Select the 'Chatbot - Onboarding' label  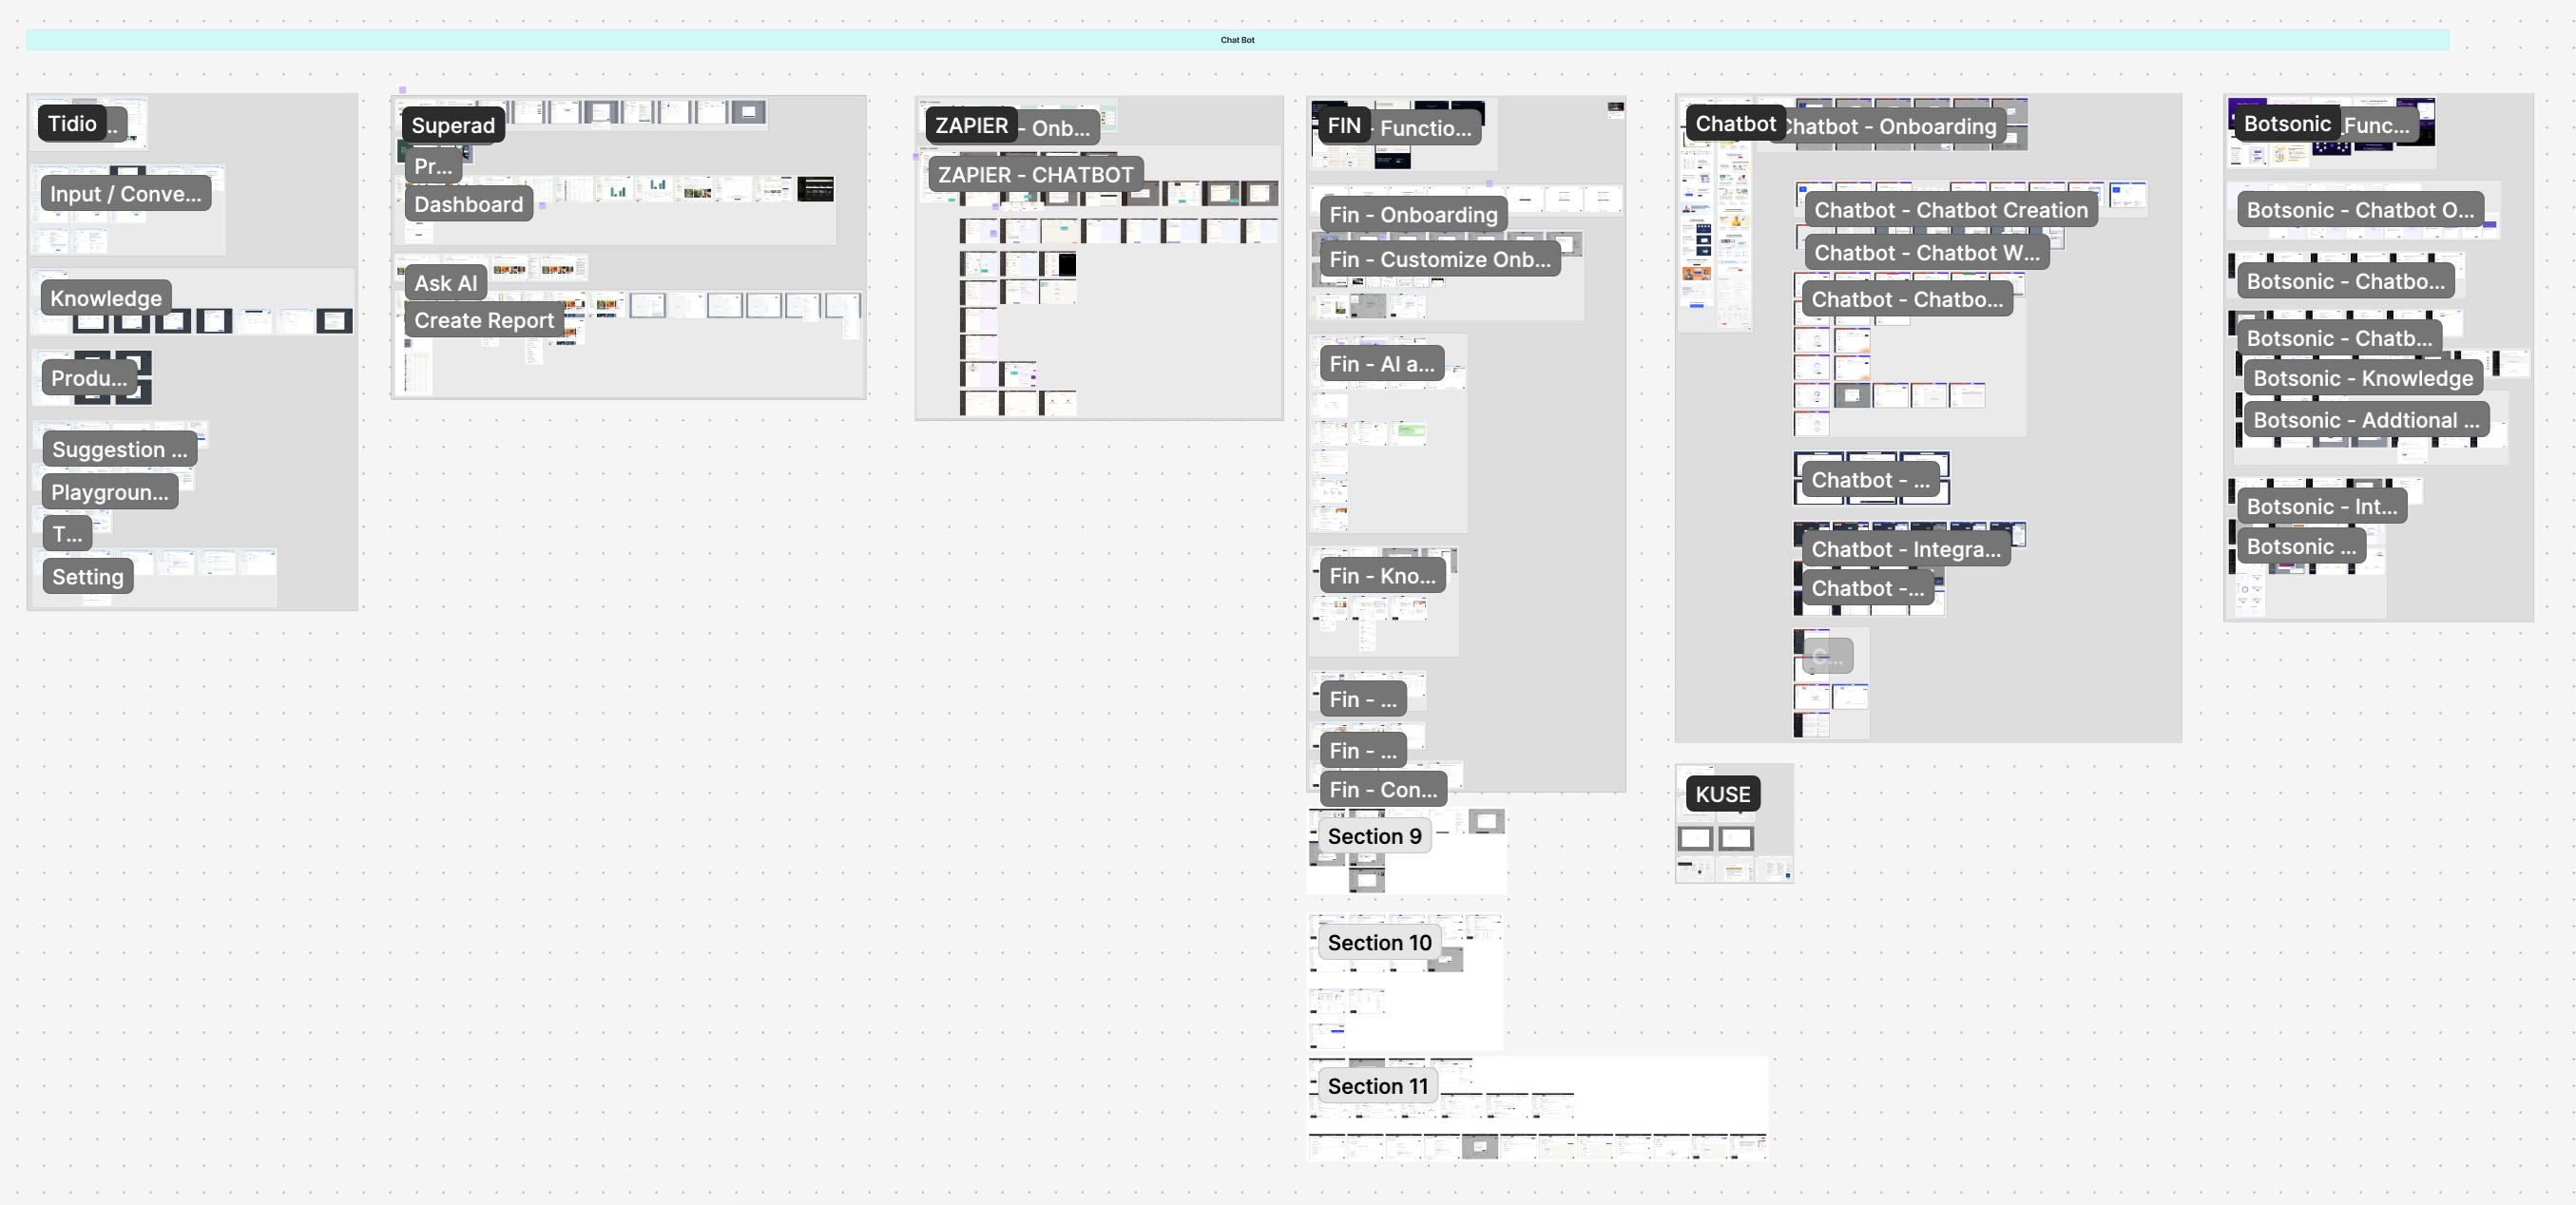click(1892, 126)
